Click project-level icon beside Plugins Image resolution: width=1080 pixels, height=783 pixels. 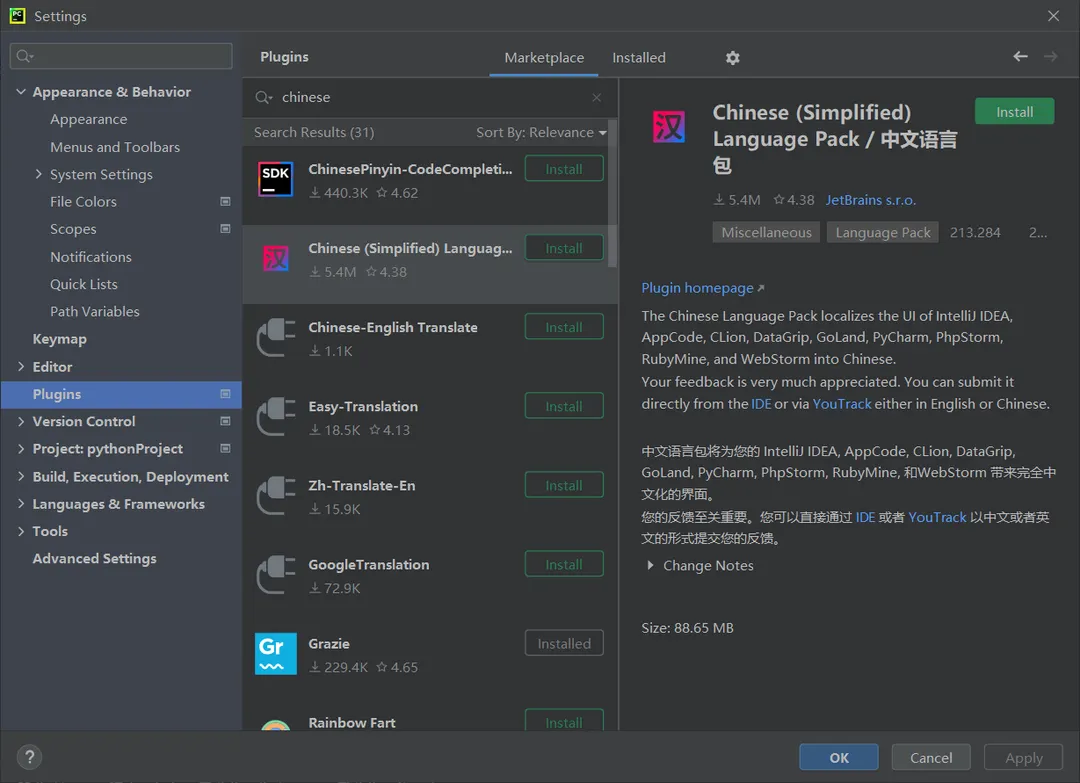click(x=225, y=394)
